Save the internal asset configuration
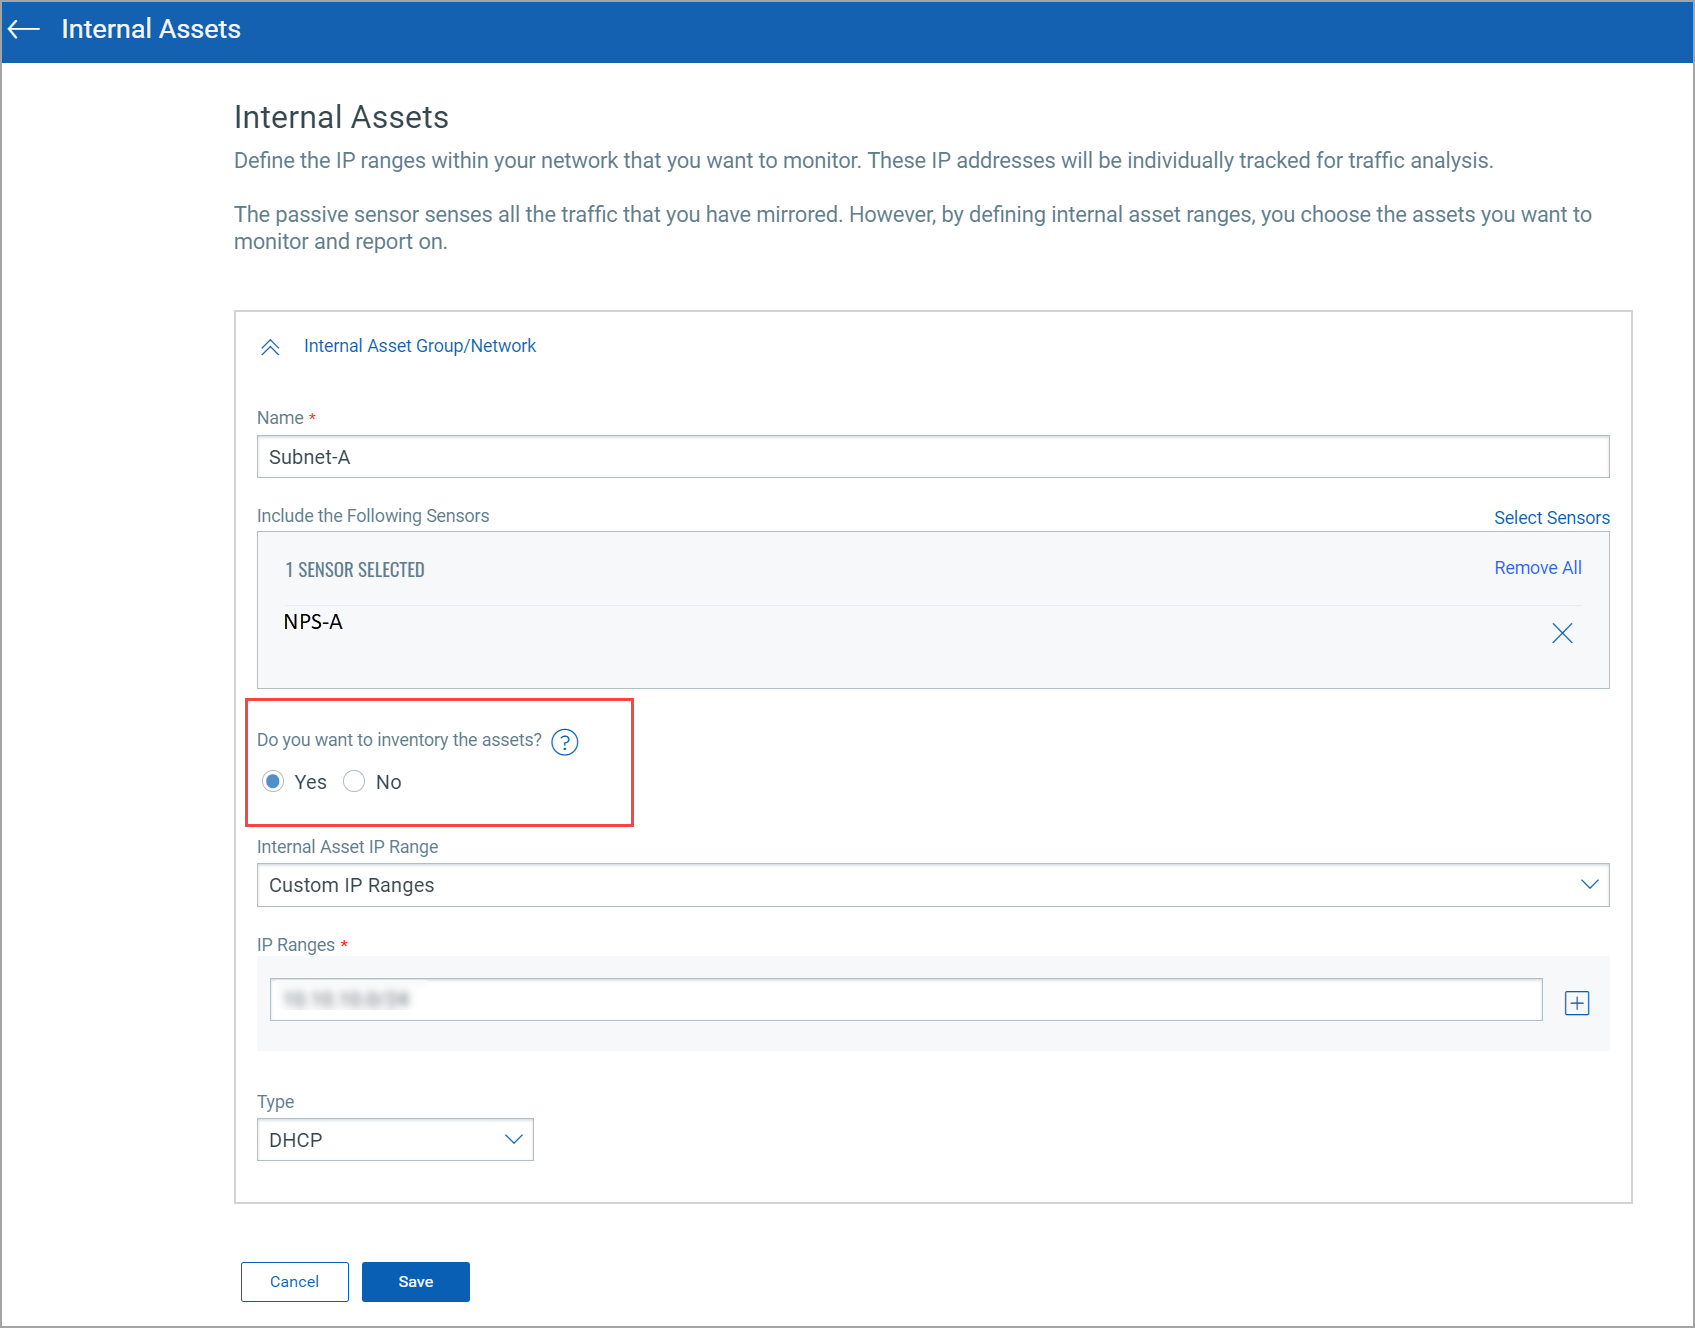This screenshot has width=1695, height=1328. point(415,1281)
